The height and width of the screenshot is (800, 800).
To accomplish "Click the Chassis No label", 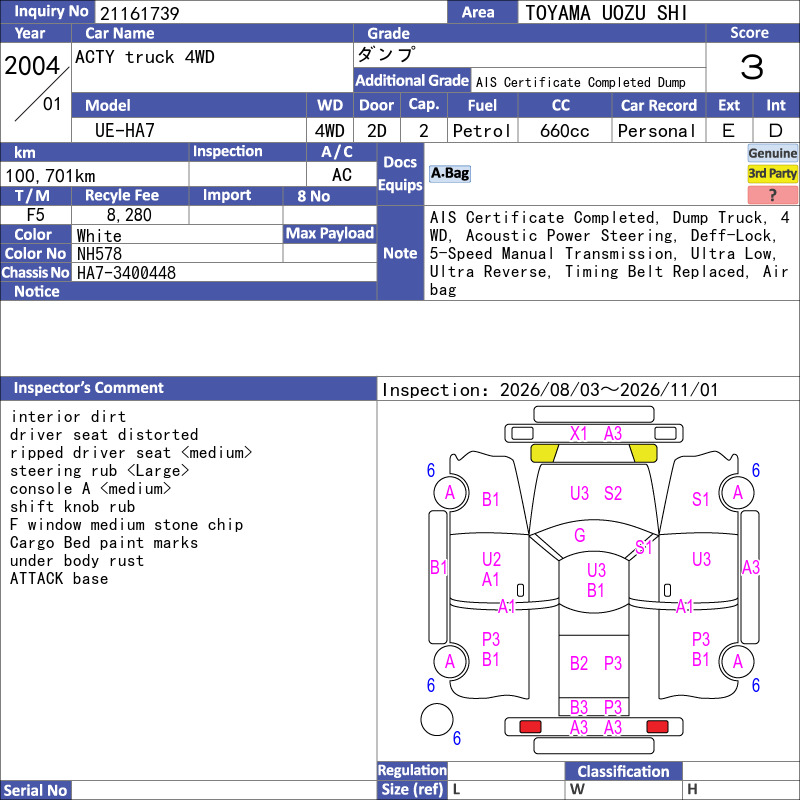I will pos(35,272).
